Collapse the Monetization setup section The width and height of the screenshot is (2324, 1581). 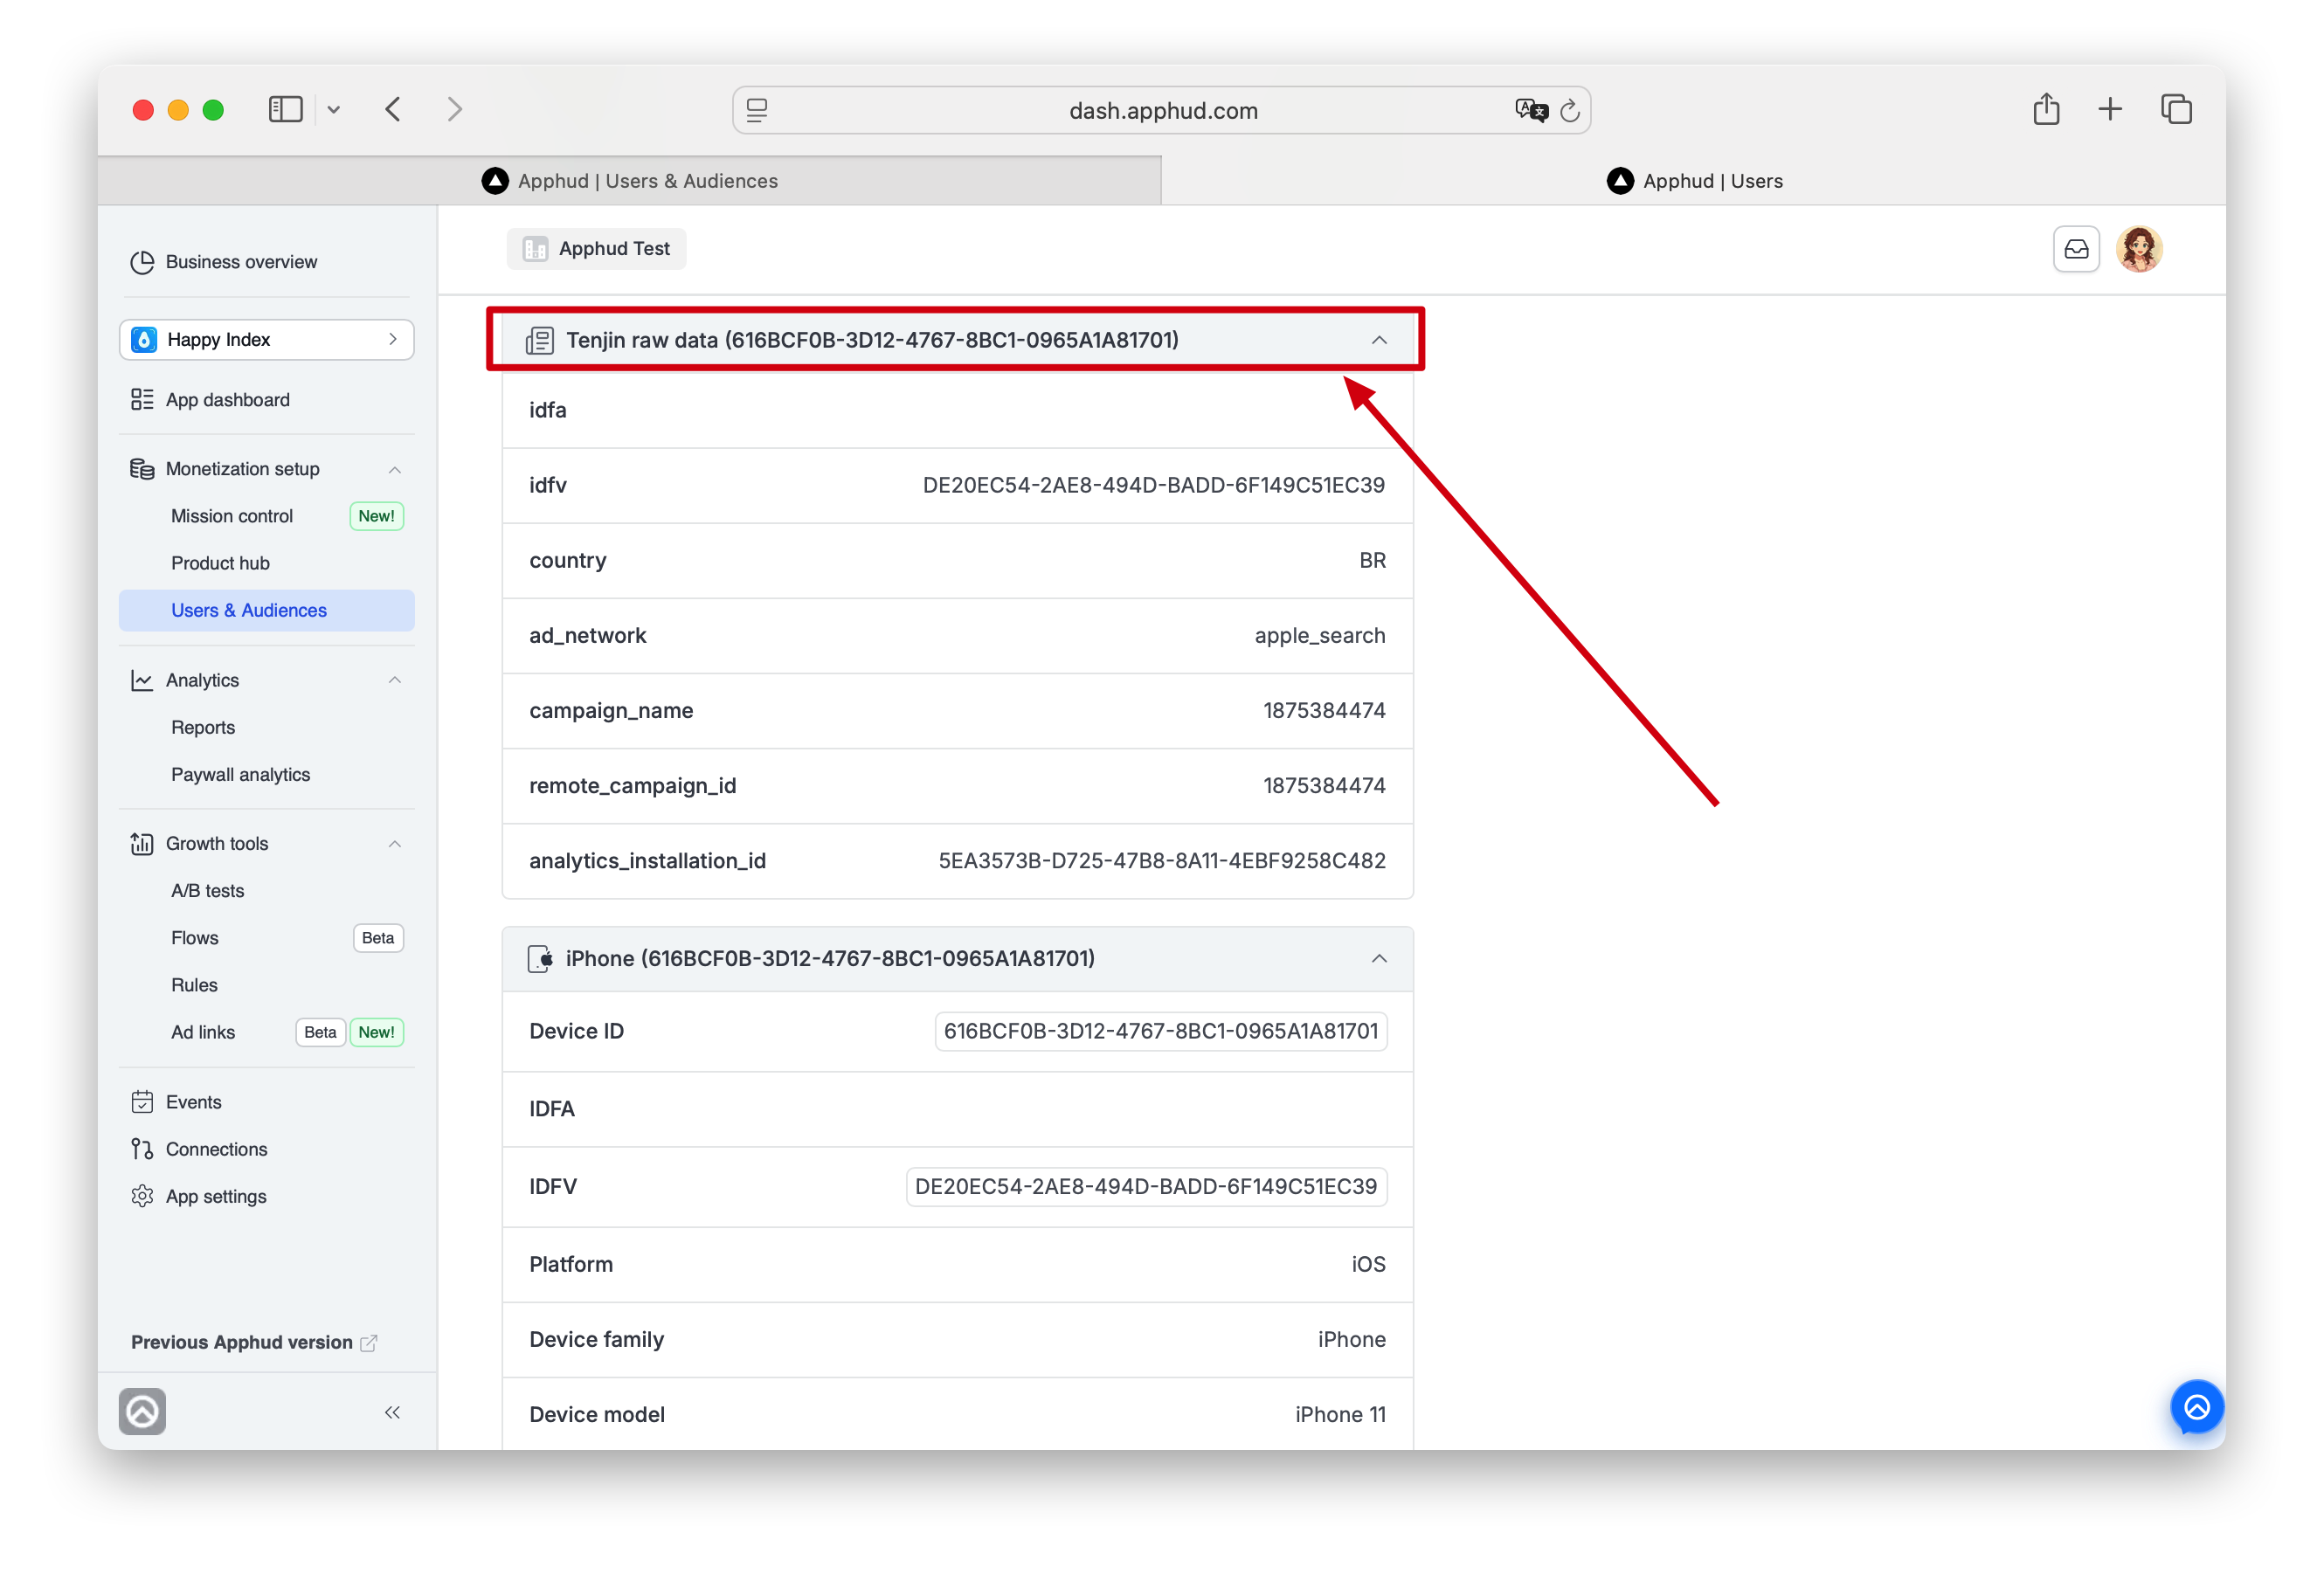click(x=395, y=469)
